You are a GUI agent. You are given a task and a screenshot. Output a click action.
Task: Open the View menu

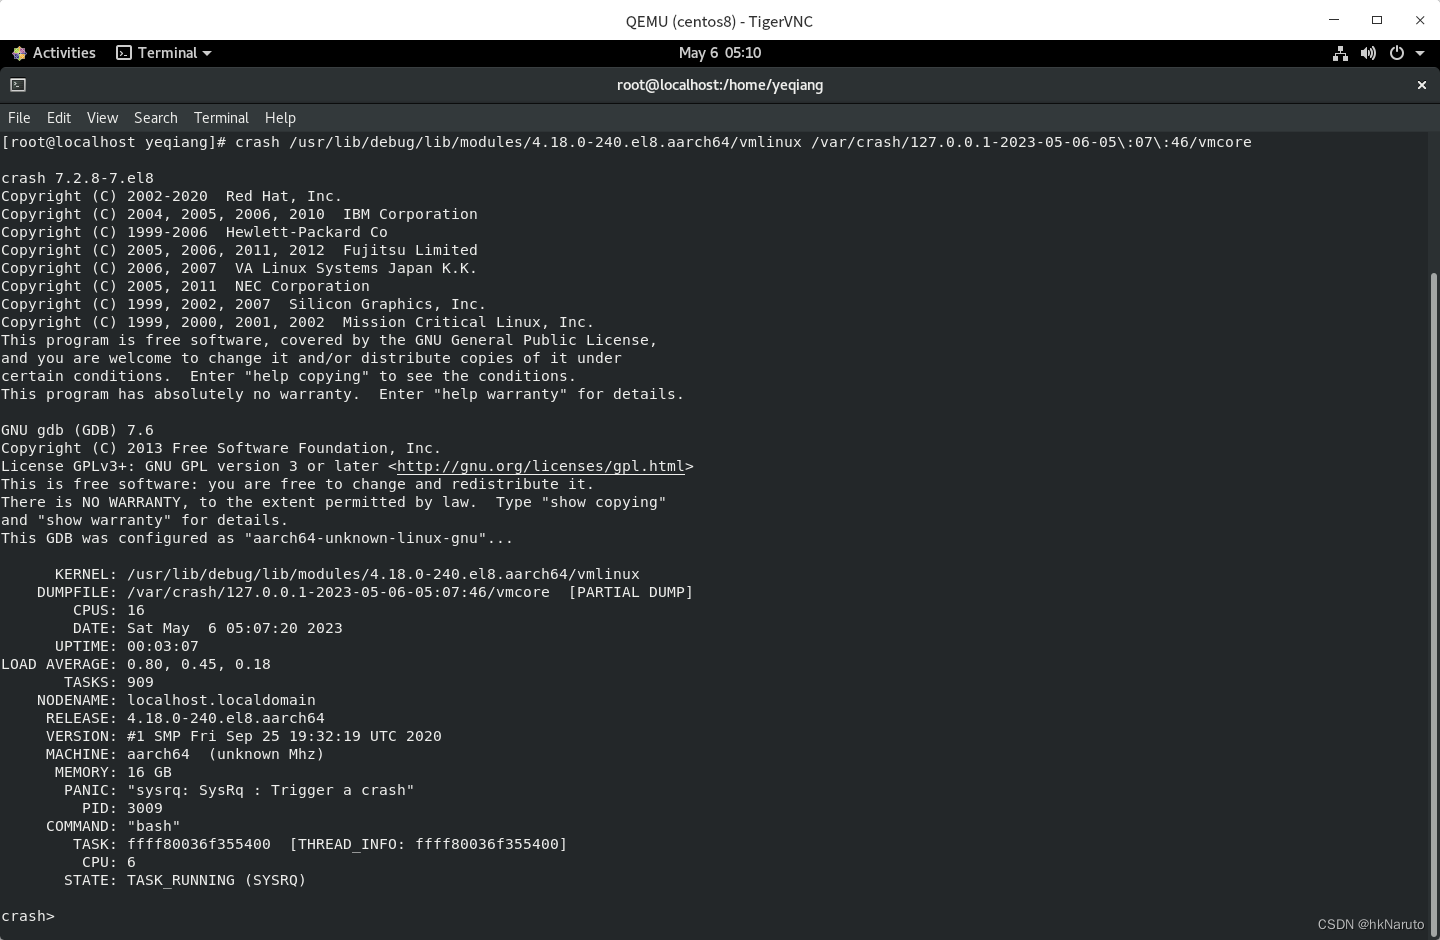102,118
